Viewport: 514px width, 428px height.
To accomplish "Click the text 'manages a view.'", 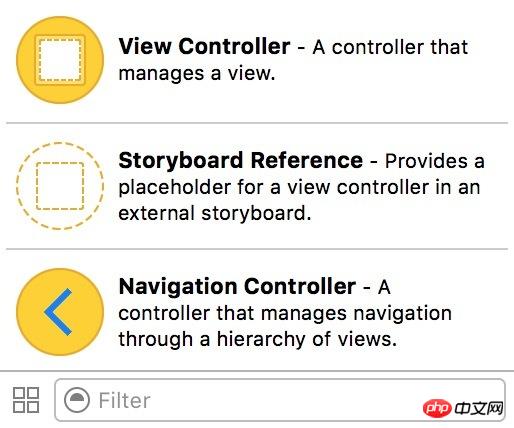I will 197,74.
